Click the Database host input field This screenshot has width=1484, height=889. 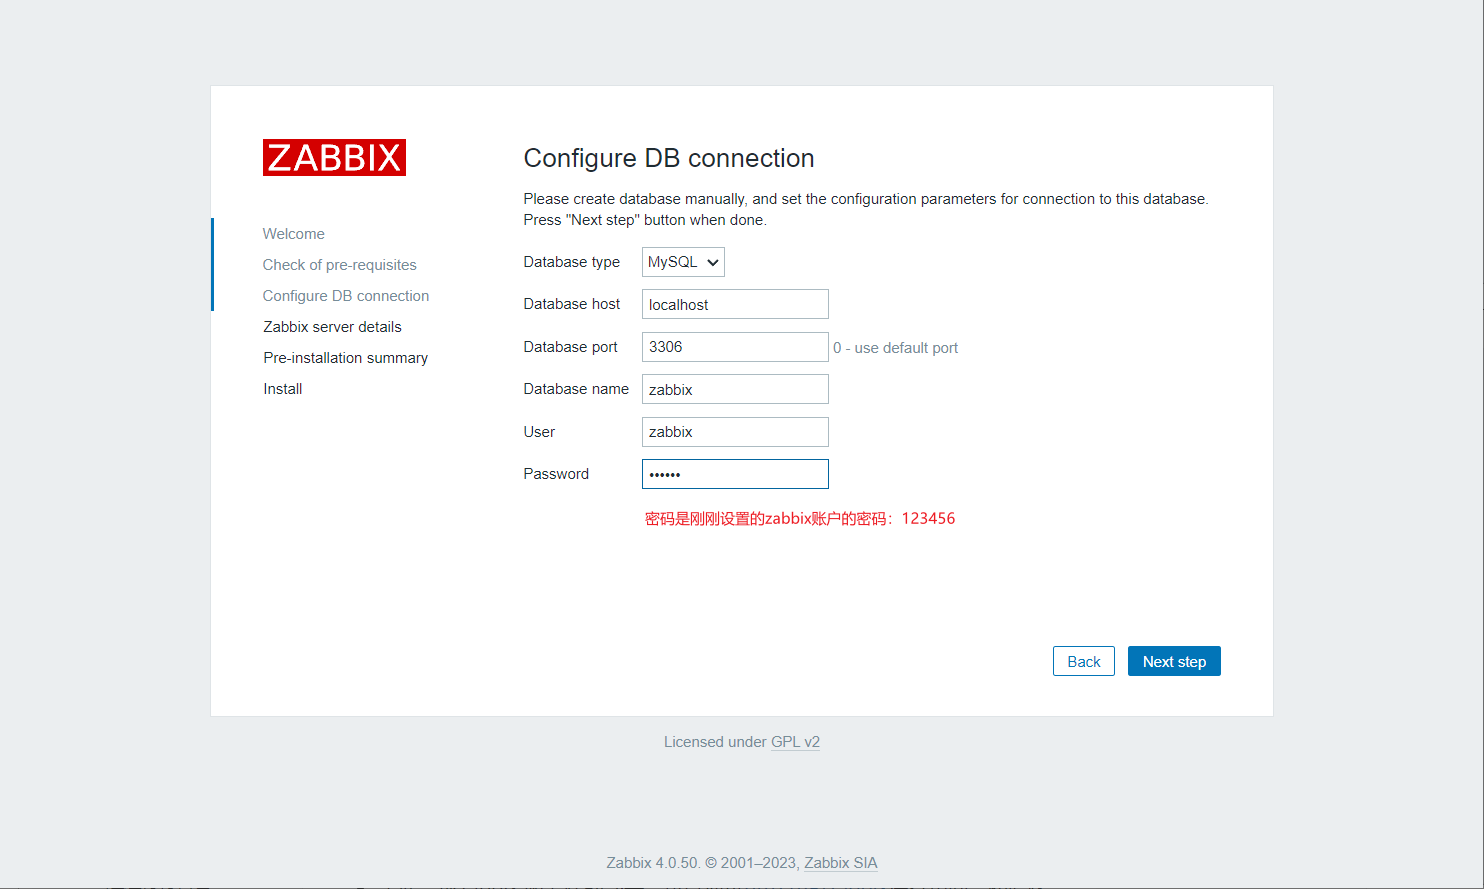click(735, 305)
